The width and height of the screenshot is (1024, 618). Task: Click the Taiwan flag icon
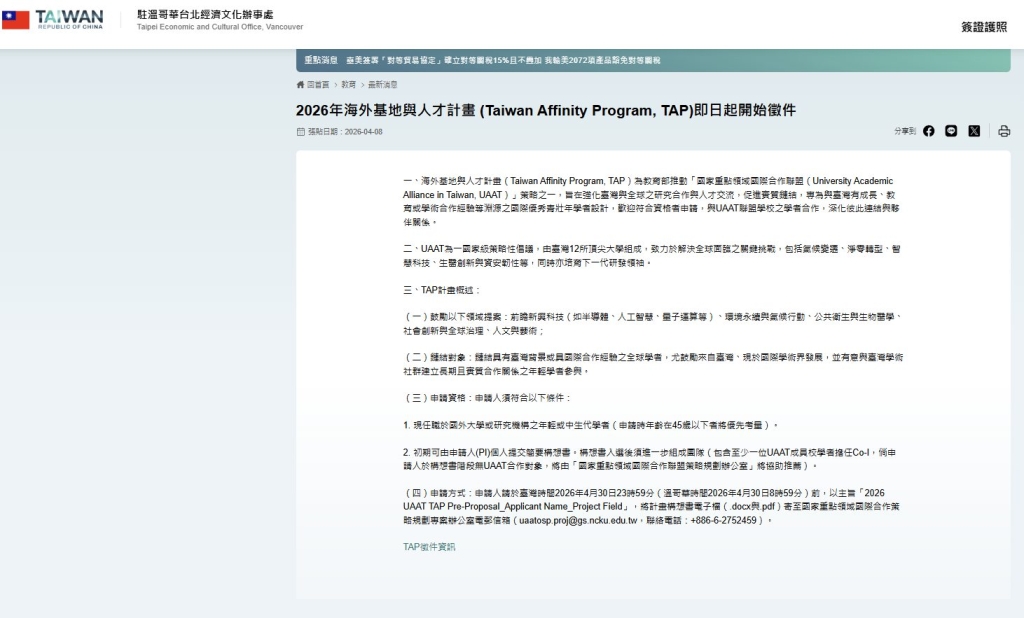(16, 20)
